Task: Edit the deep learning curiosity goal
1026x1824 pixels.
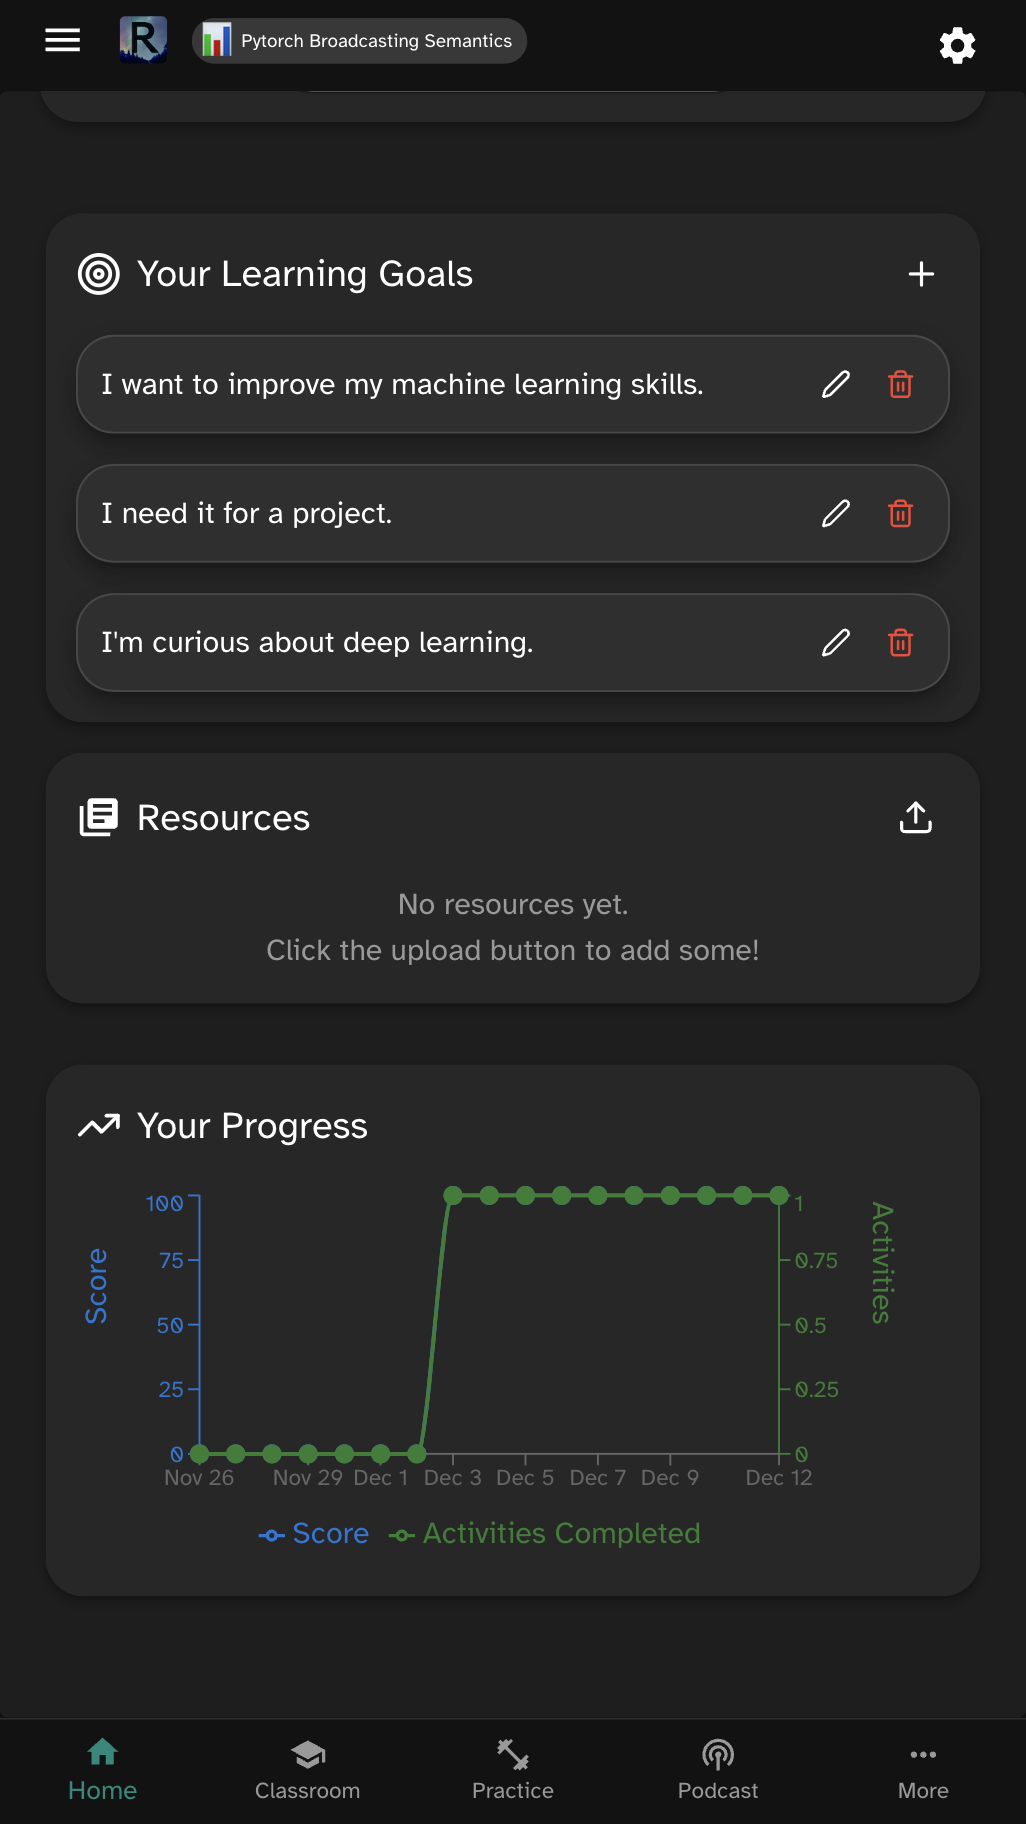Action: click(x=836, y=642)
